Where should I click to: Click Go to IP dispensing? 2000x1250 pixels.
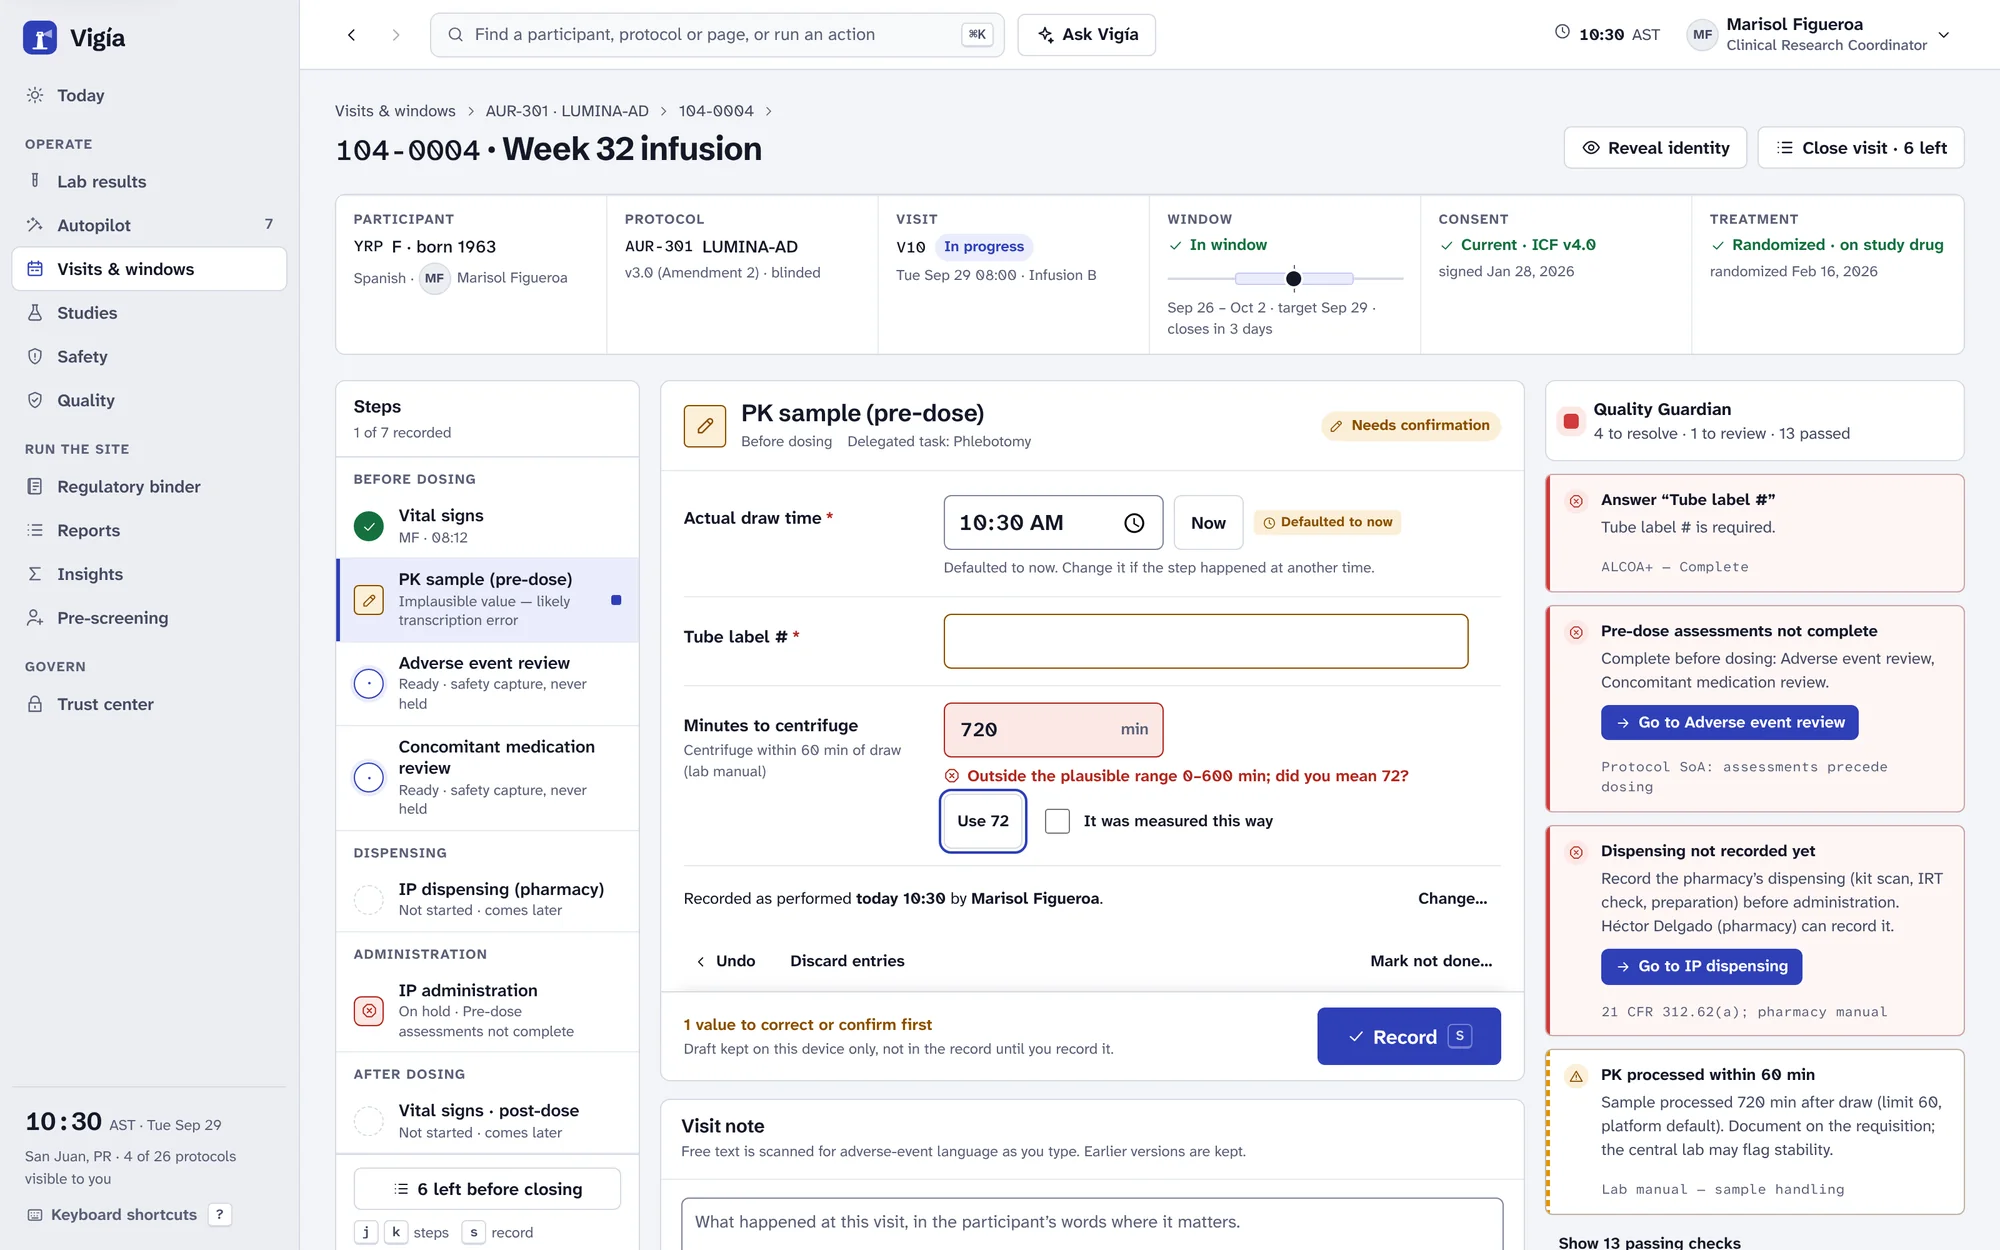(1701, 966)
